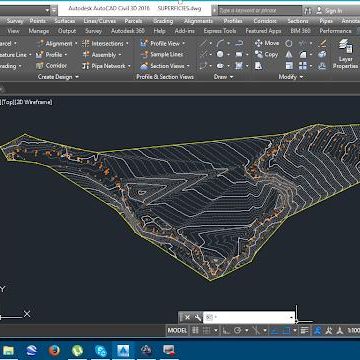Click the 2D Wireframe visual style label
Screen dimensions: 360x360
pyautogui.click(x=33, y=102)
